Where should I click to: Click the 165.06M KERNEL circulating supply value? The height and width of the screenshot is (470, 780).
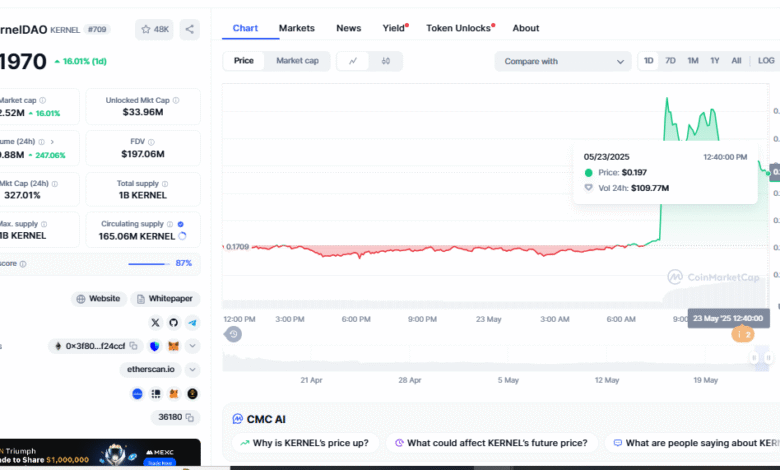(x=136, y=236)
